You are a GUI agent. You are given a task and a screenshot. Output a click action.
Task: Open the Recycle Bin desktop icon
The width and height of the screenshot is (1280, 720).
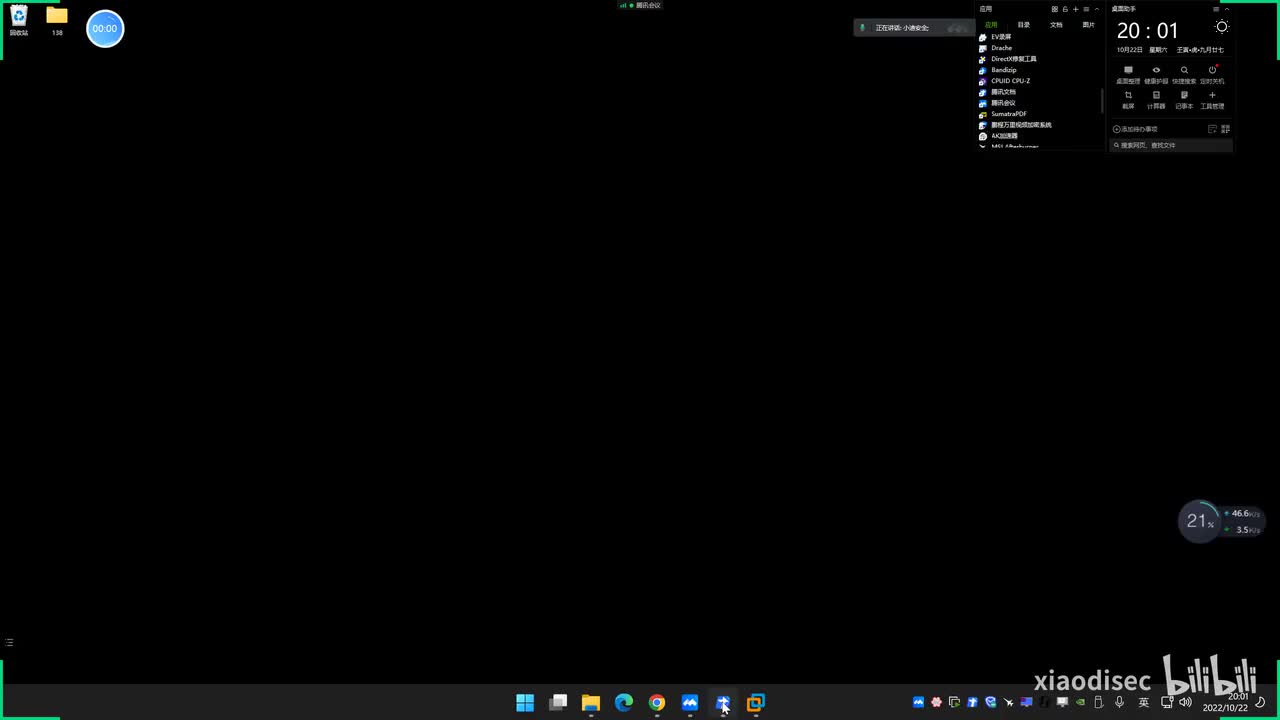click(19, 20)
